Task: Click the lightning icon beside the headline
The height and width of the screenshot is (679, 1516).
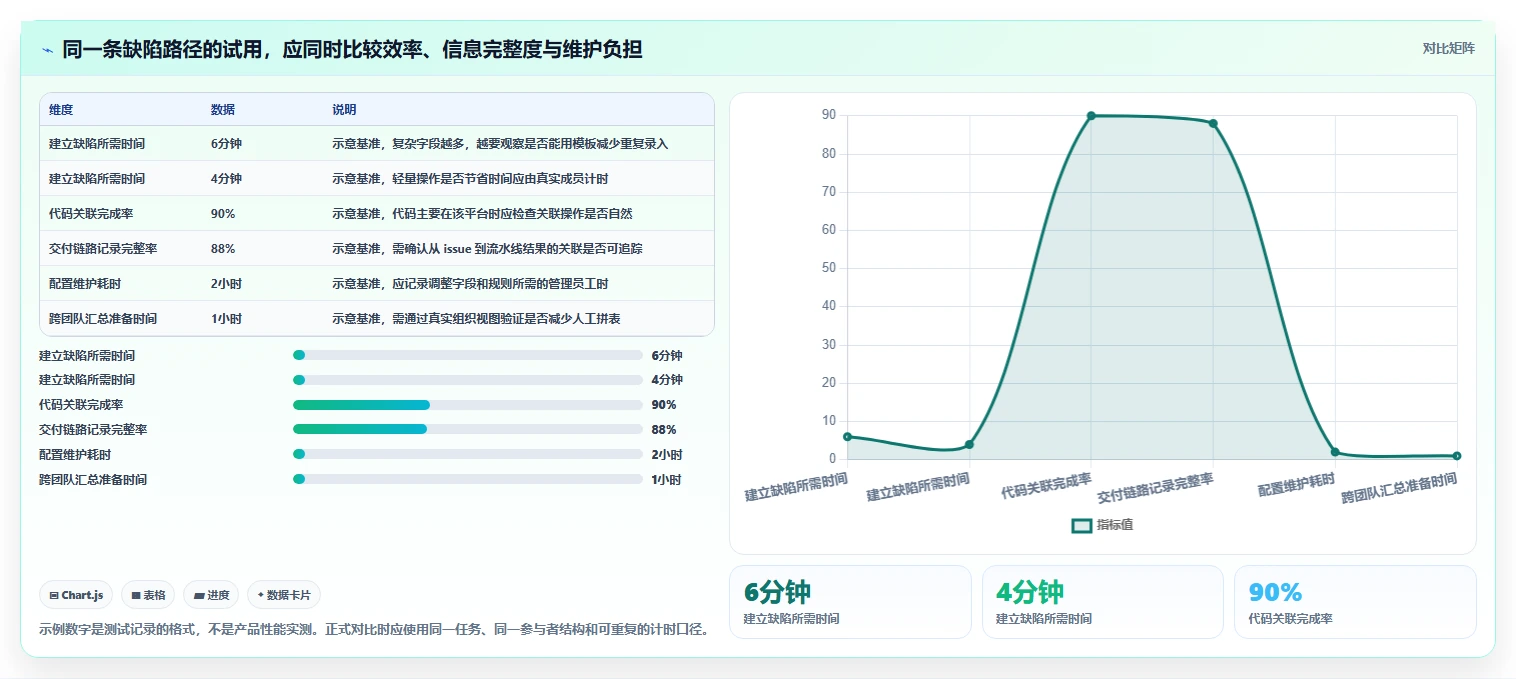Action: (47, 50)
